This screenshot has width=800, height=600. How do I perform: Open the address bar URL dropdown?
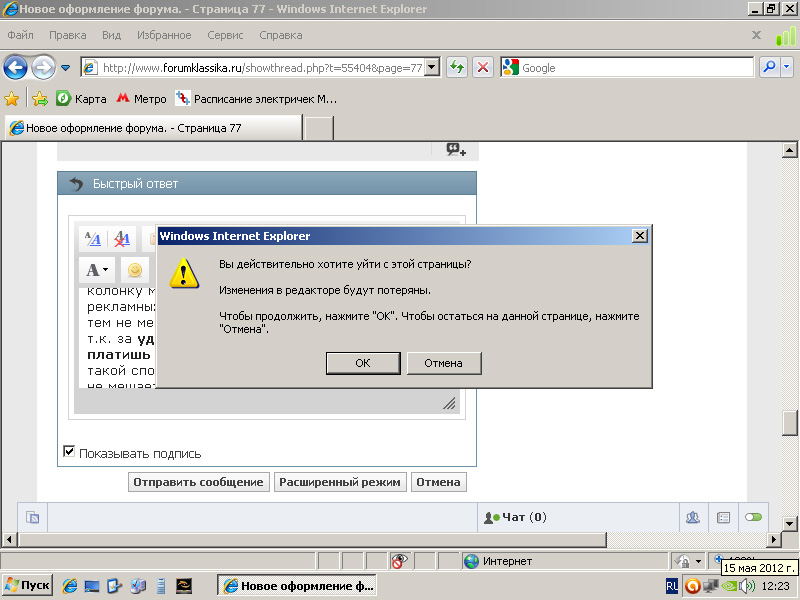pyautogui.click(x=432, y=68)
